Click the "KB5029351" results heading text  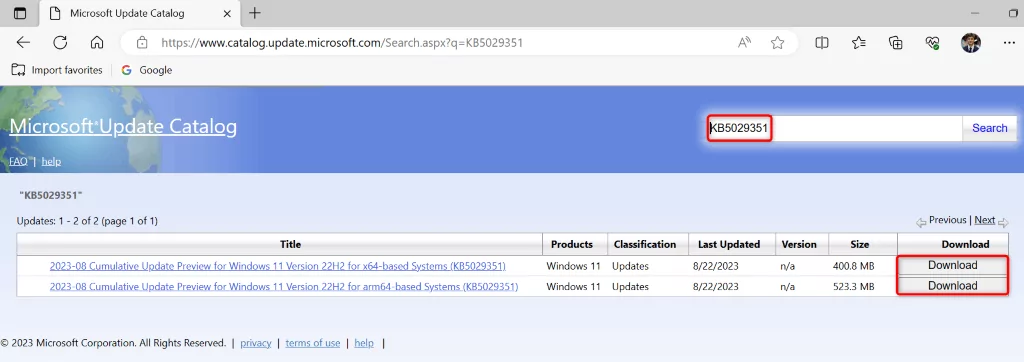click(x=50, y=195)
